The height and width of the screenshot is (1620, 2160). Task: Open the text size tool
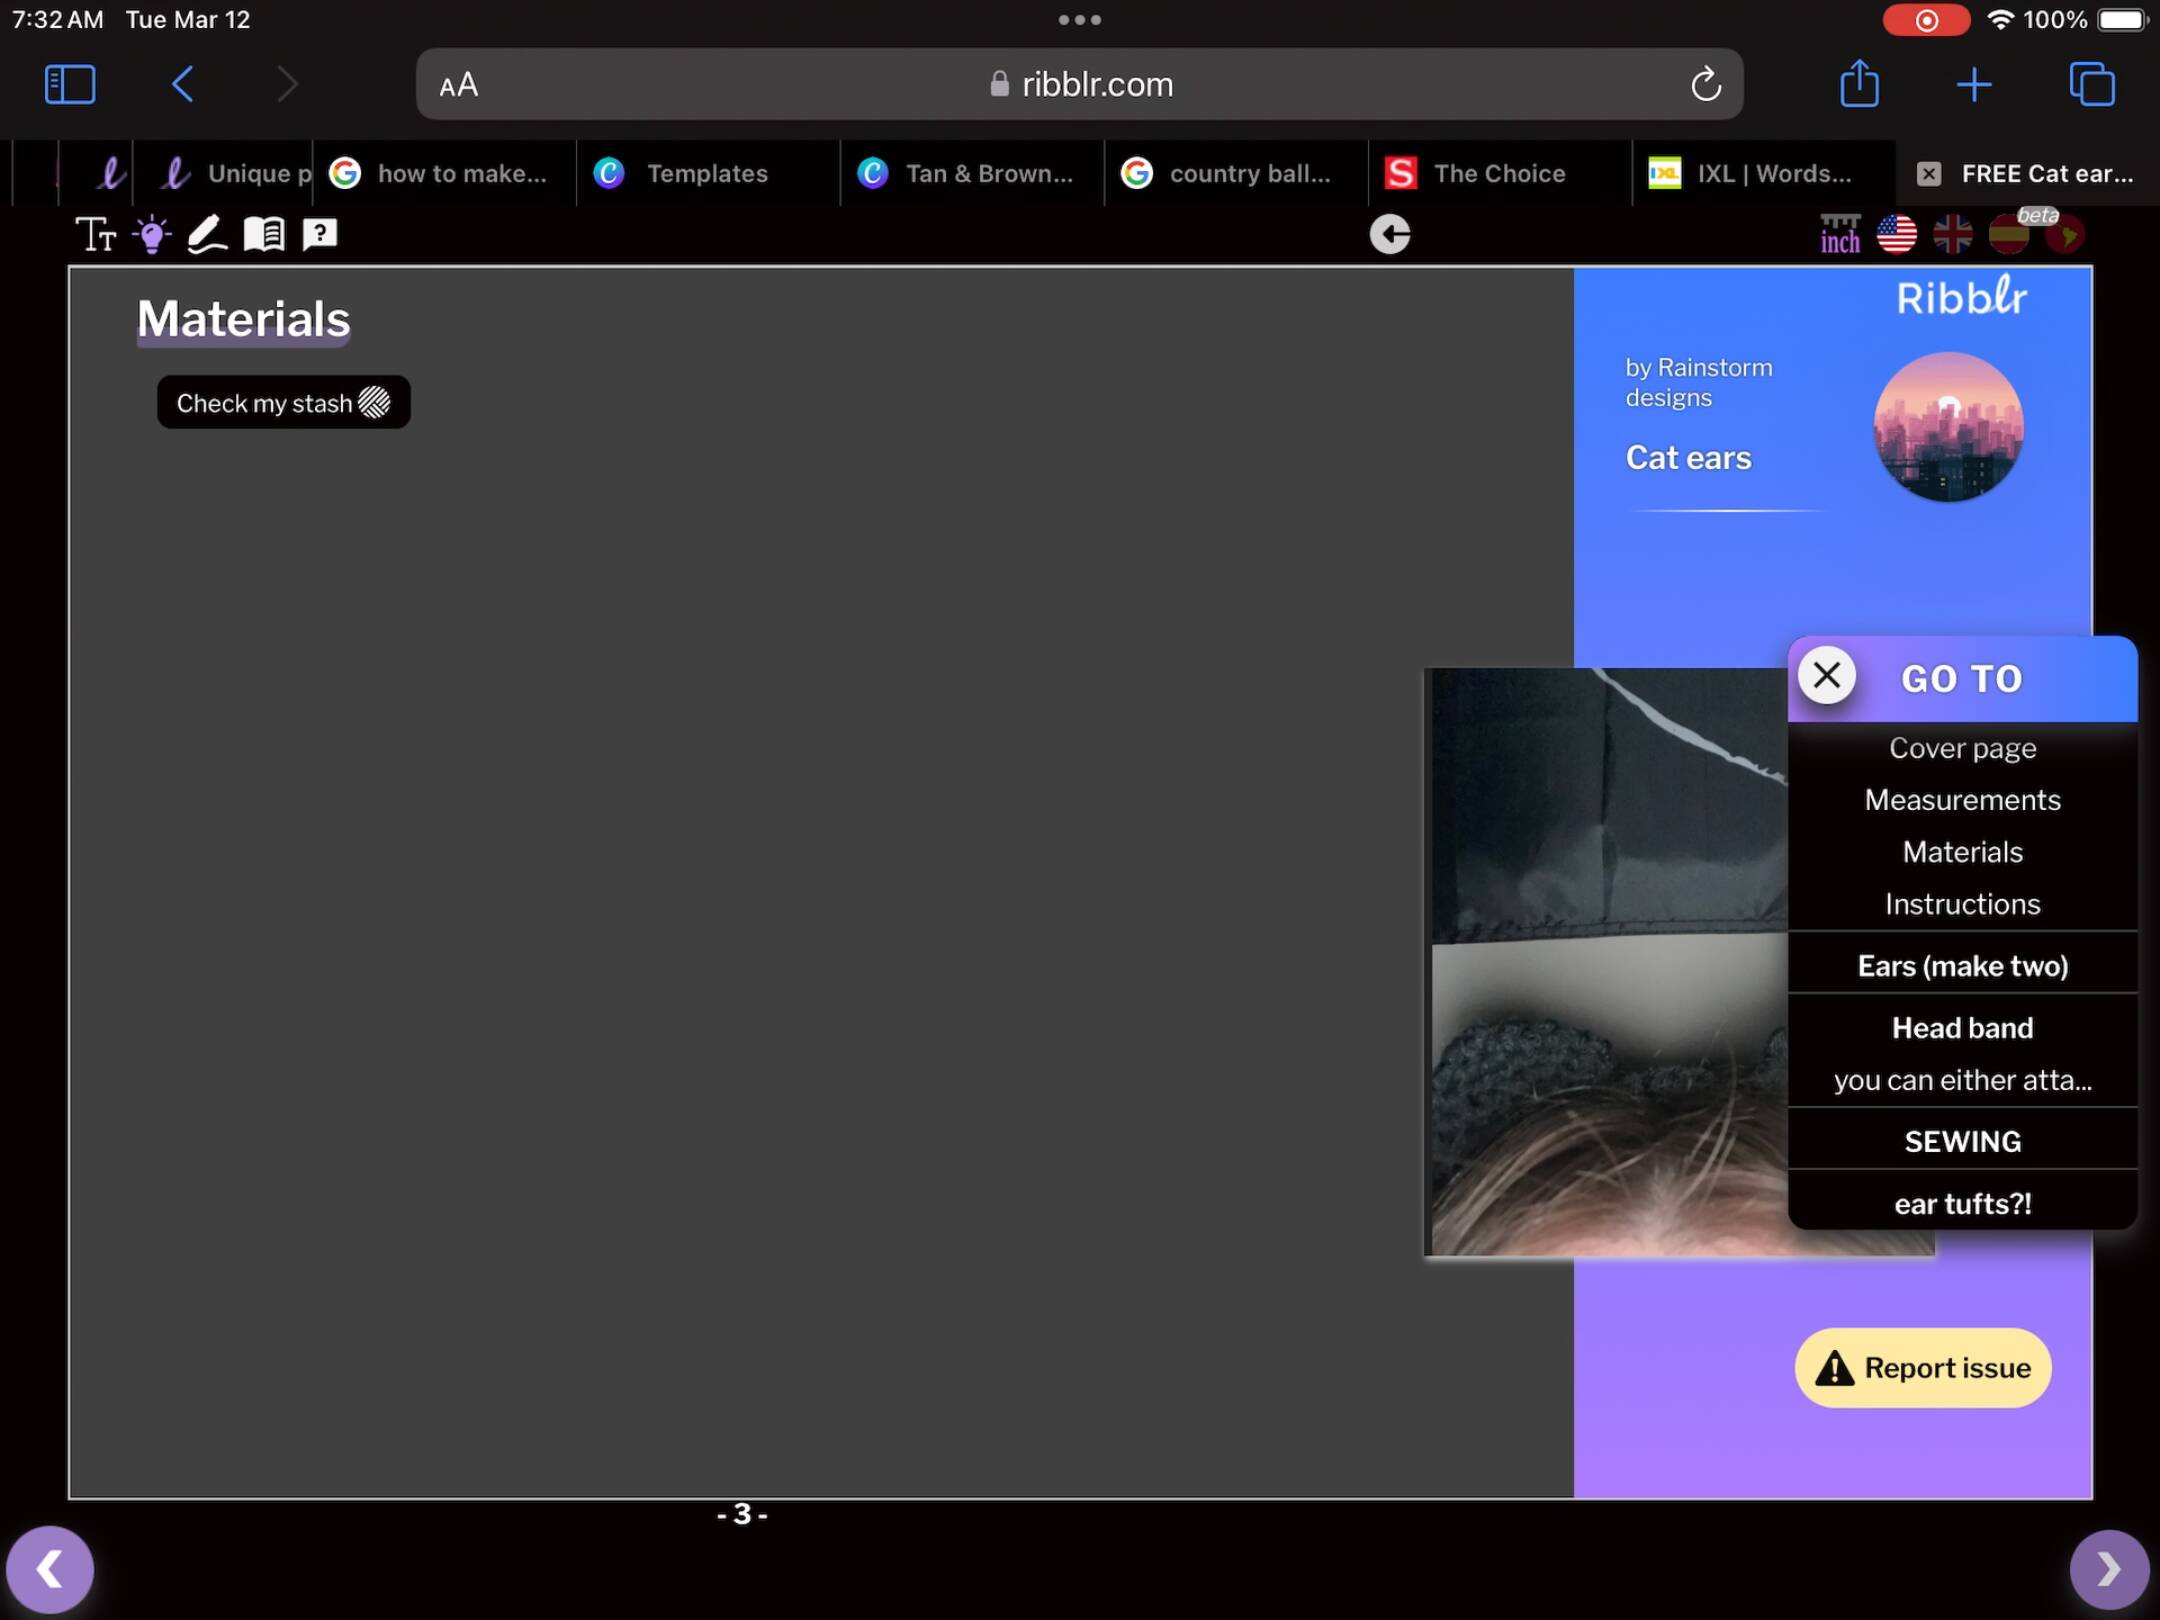point(96,234)
